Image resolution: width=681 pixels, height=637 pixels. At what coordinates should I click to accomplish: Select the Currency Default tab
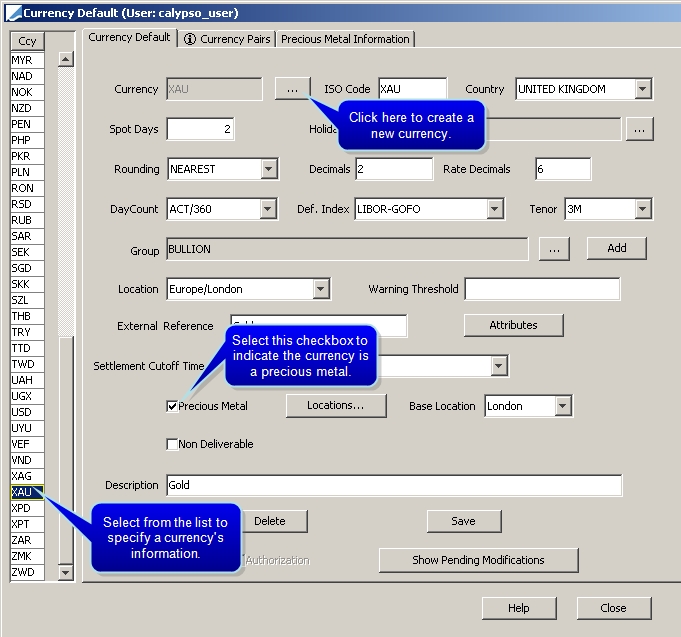(x=129, y=37)
